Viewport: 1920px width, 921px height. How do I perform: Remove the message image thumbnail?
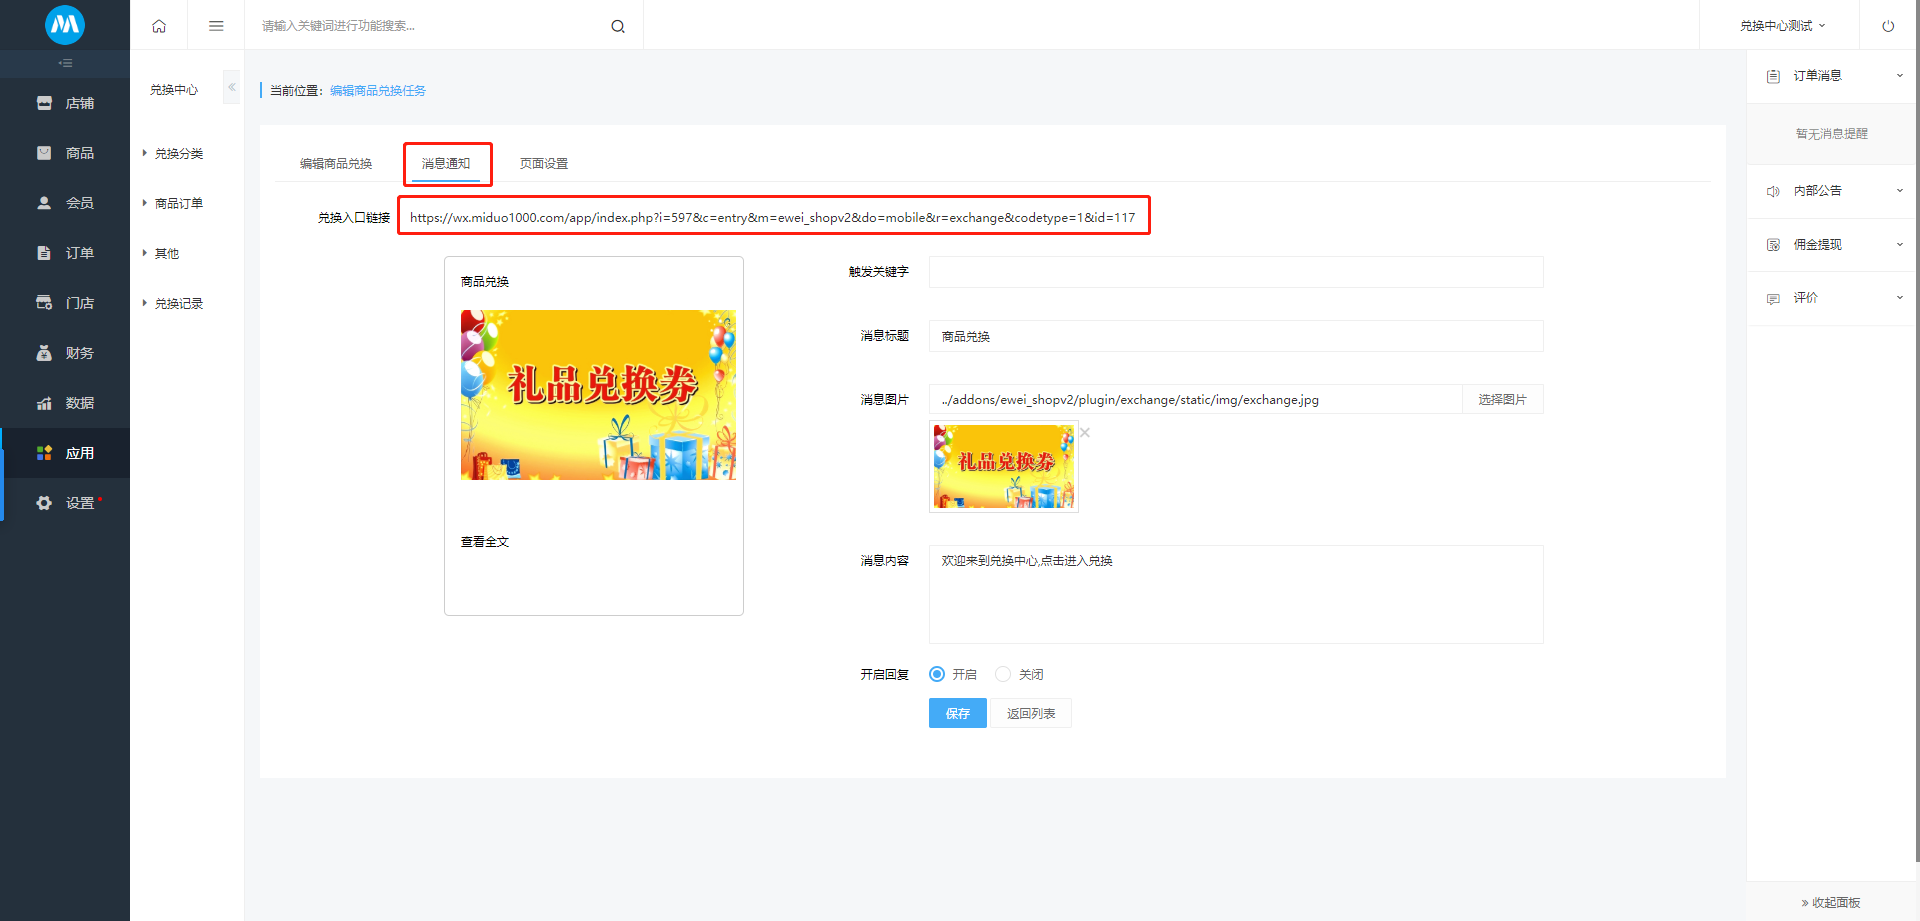(1085, 432)
